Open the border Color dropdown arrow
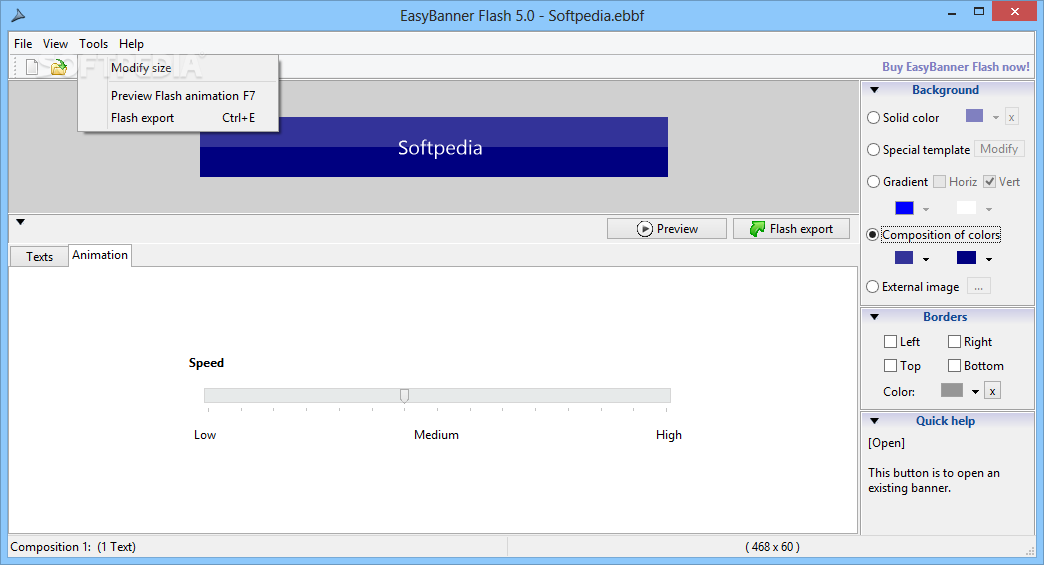This screenshot has width=1044, height=565. (x=975, y=392)
